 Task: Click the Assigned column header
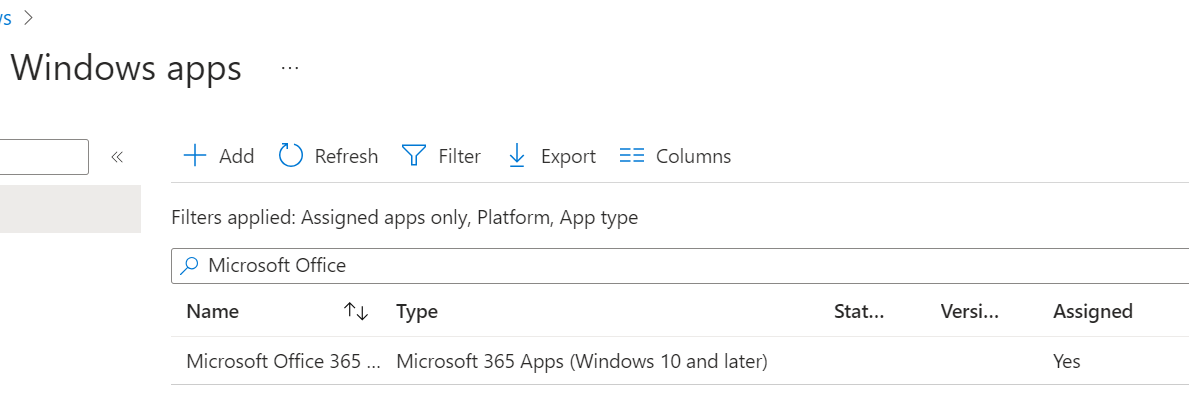1093,311
